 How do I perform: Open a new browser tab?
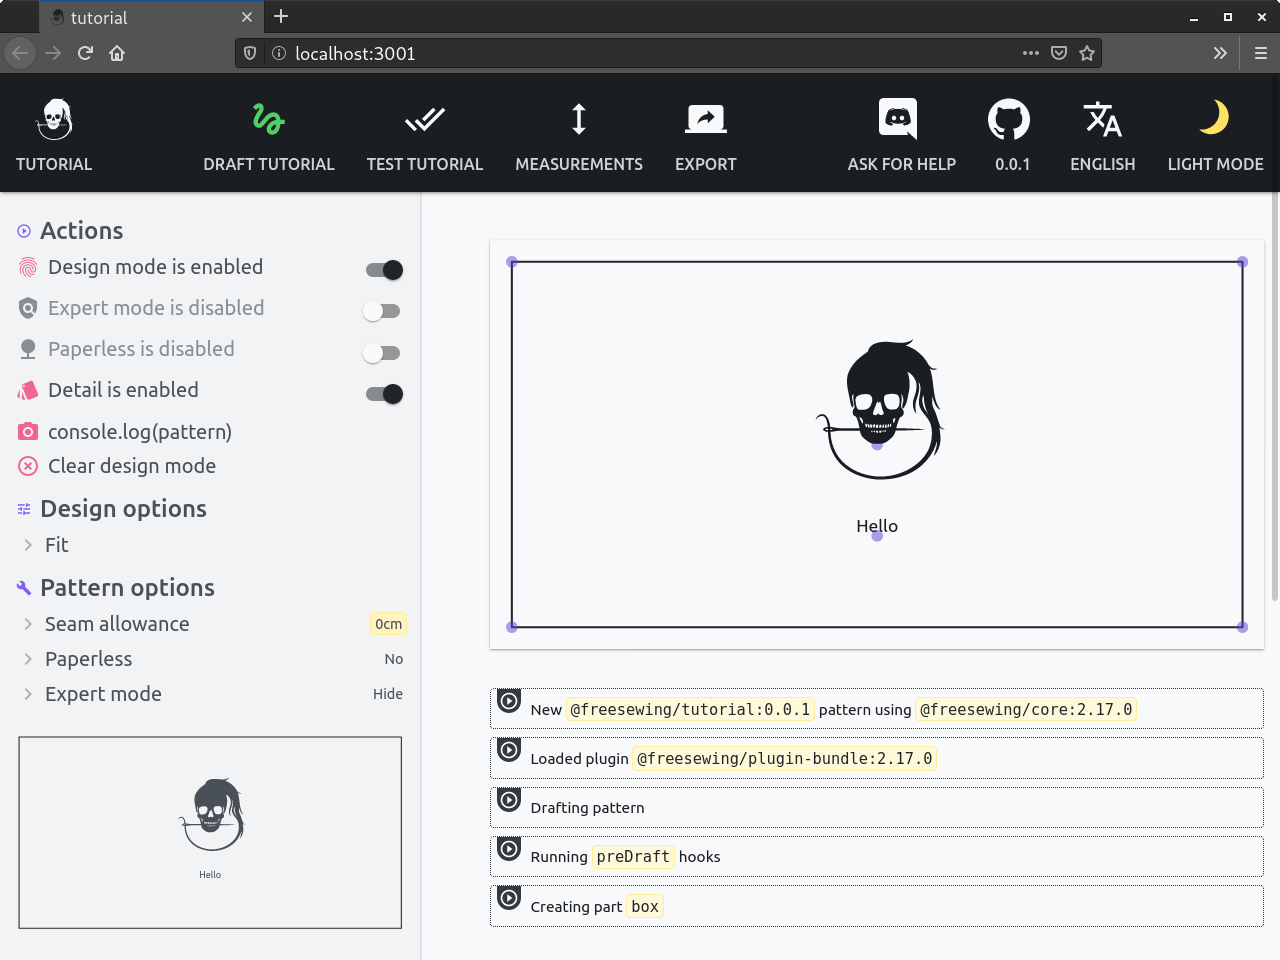pyautogui.click(x=281, y=16)
